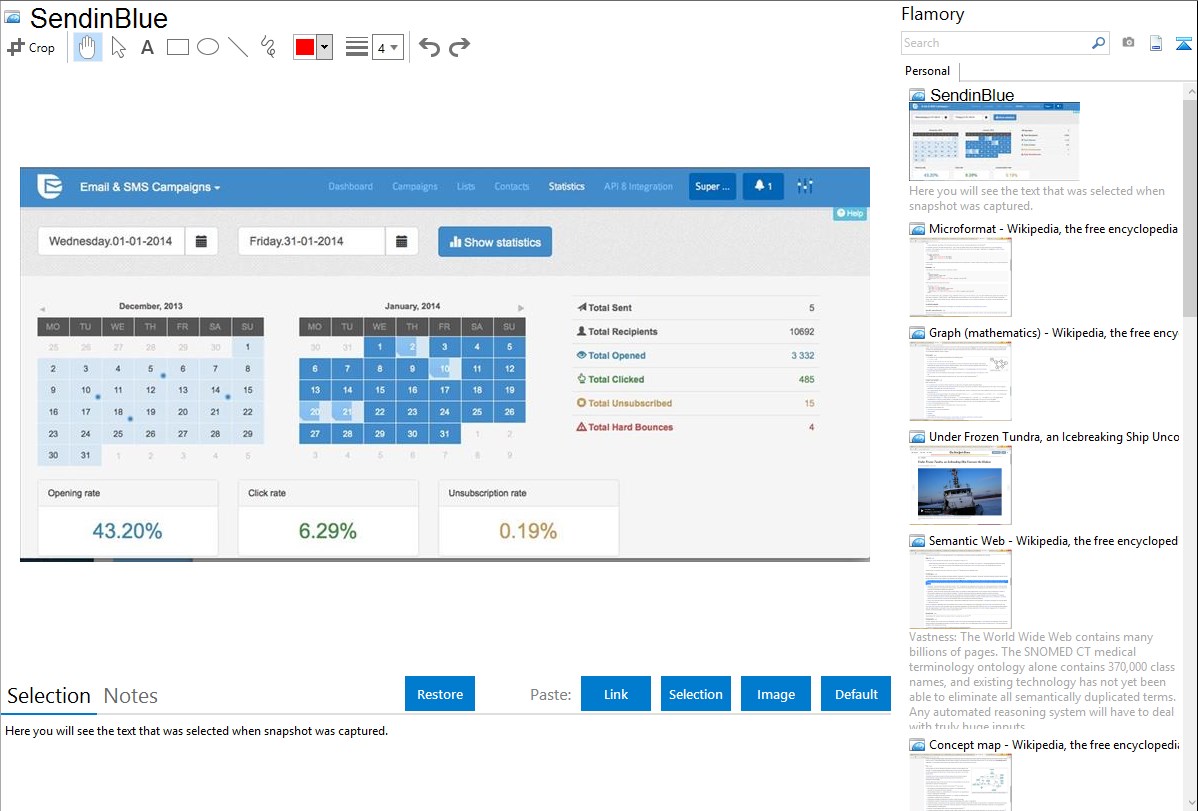Open the end date calendar icon
This screenshot has width=1198, height=811.
click(402, 242)
